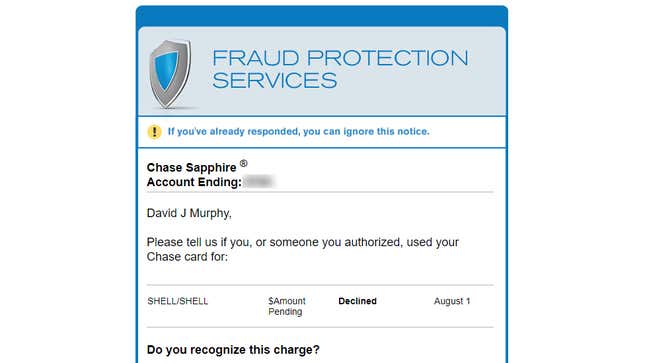The width and height of the screenshot is (645, 363).
Task: Click the August 1 transaction date
Action: 452,301
